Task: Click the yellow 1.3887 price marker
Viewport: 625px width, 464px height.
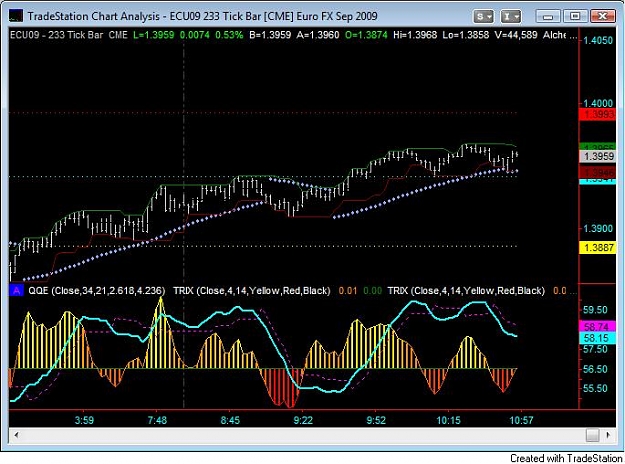Action: [x=597, y=248]
